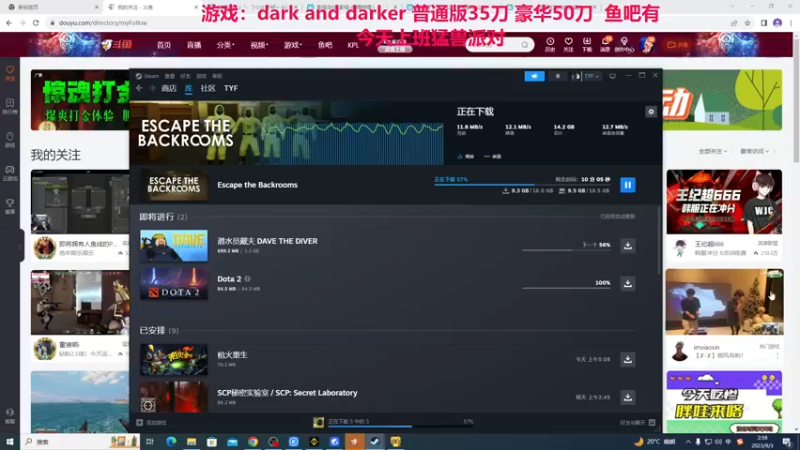Viewport: 800px width, 450px height.
Task: Reload the browser page
Action: [x=36, y=22]
